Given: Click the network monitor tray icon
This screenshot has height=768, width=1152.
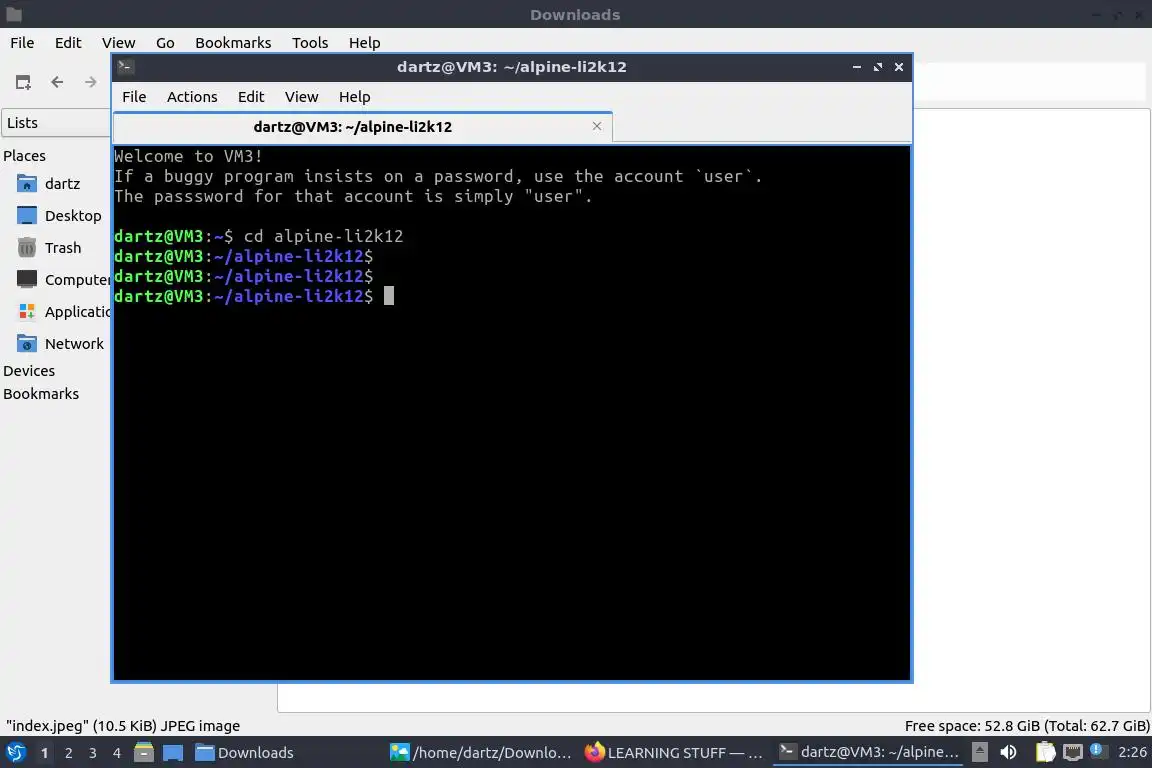Looking at the screenshot, I should 1073,752.
